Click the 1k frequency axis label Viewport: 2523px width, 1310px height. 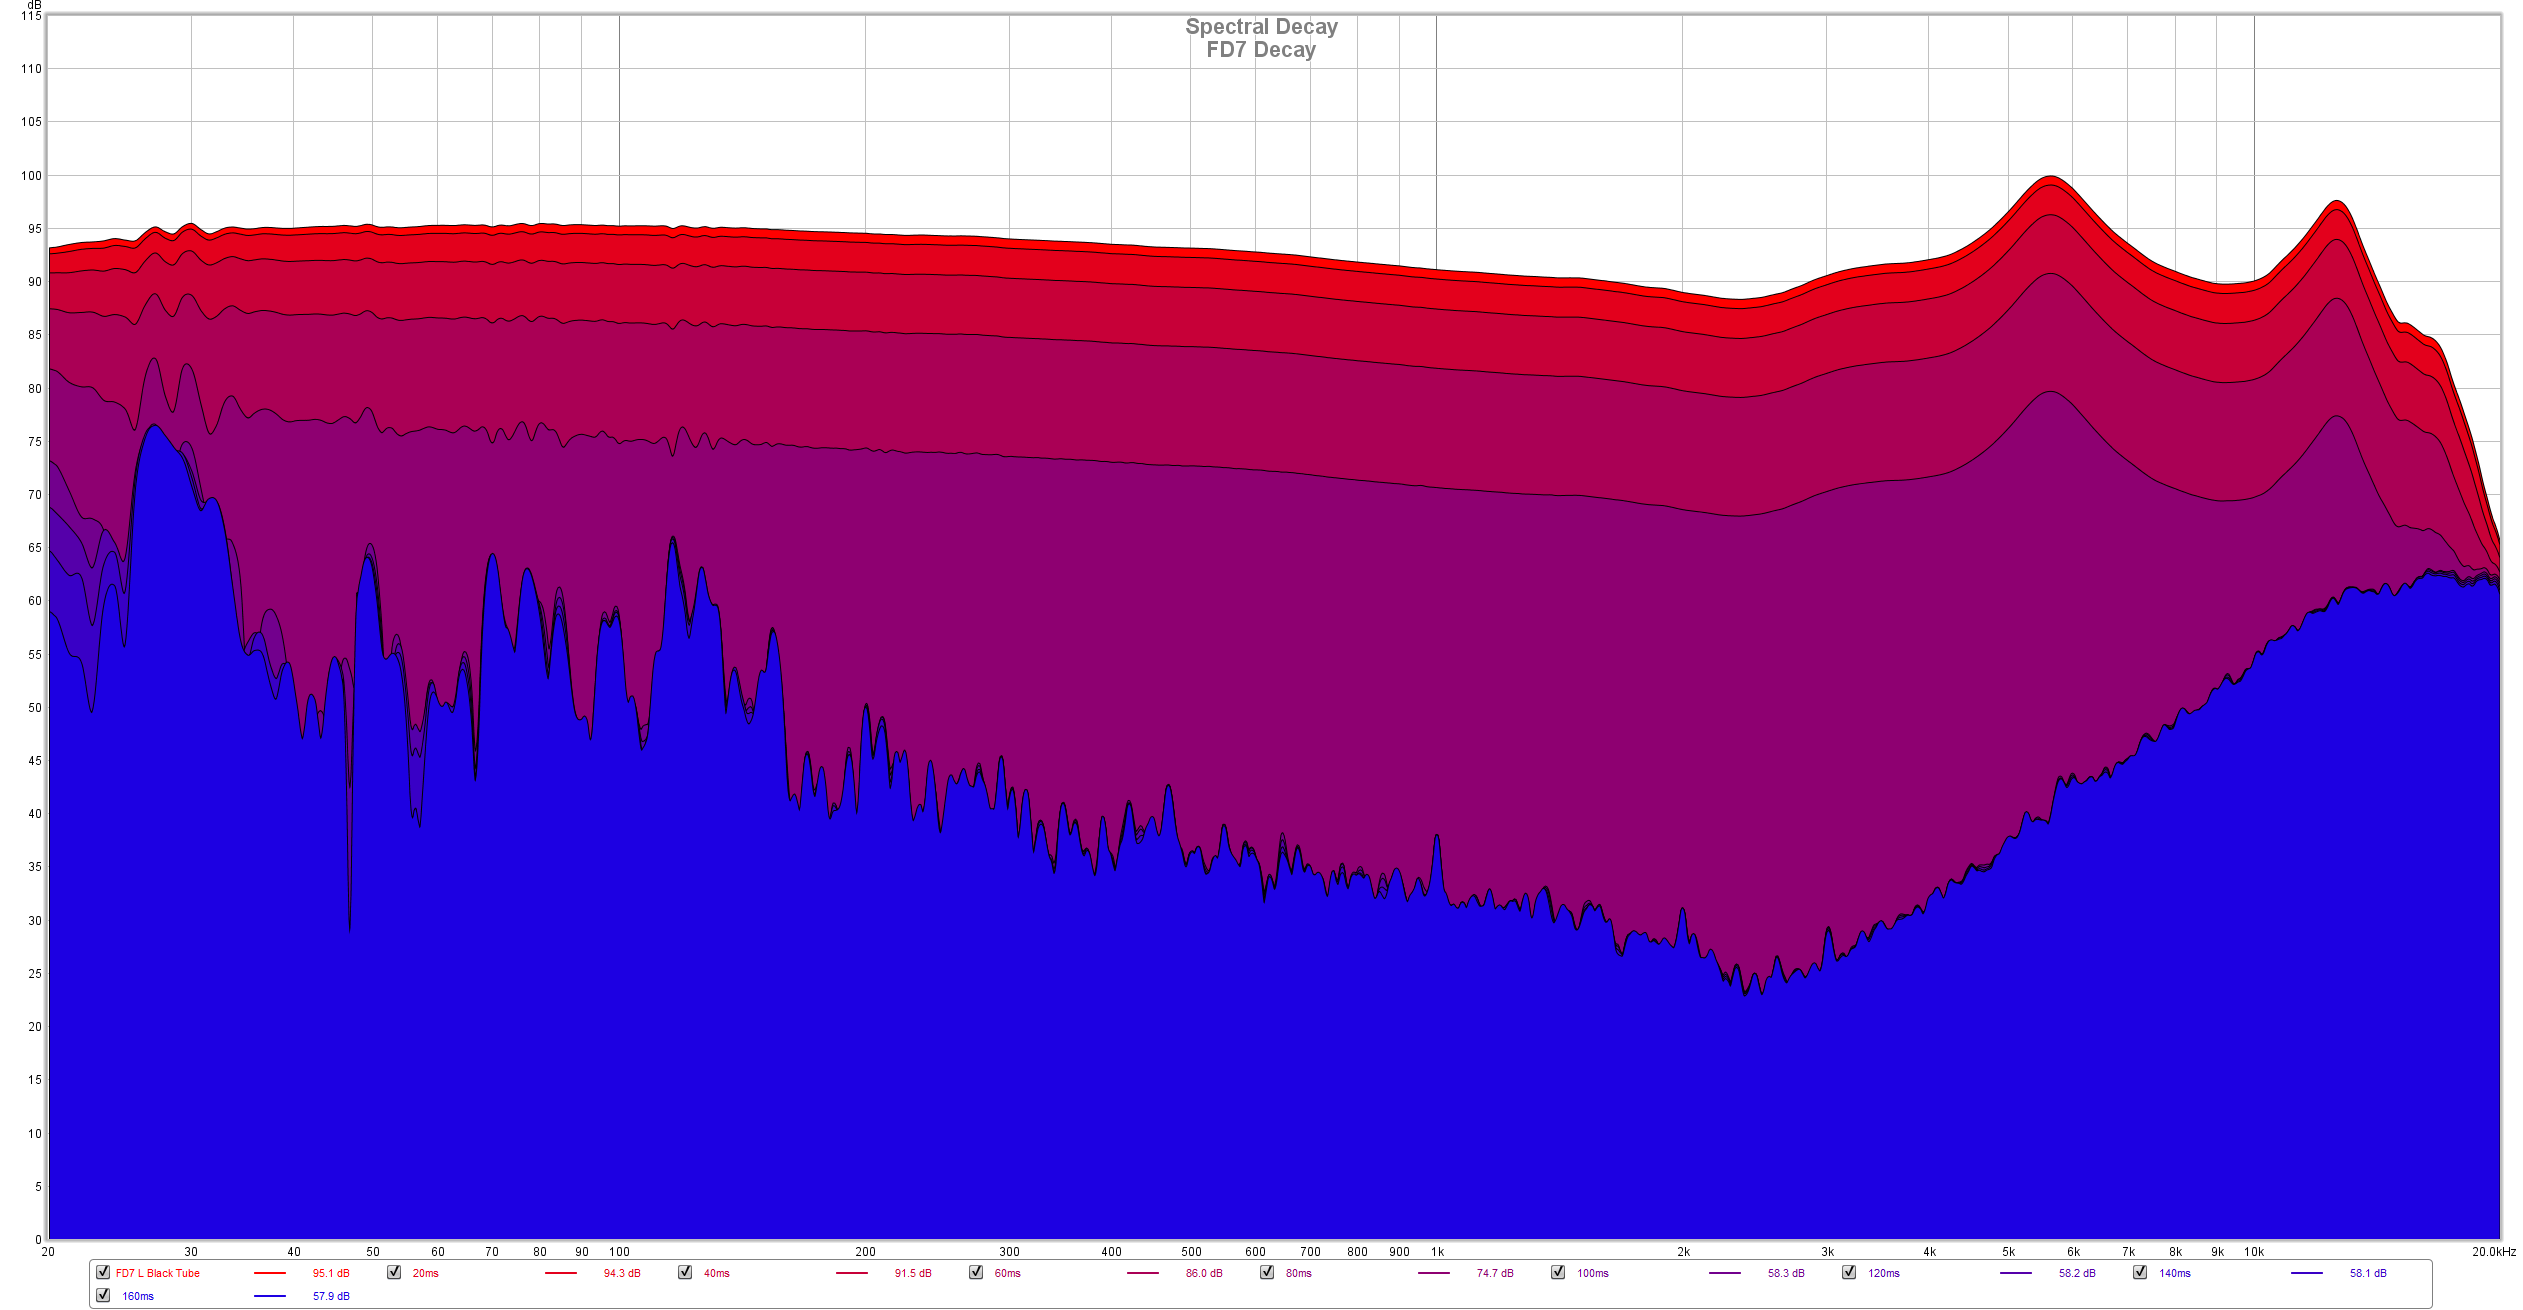(1437, 1252)
